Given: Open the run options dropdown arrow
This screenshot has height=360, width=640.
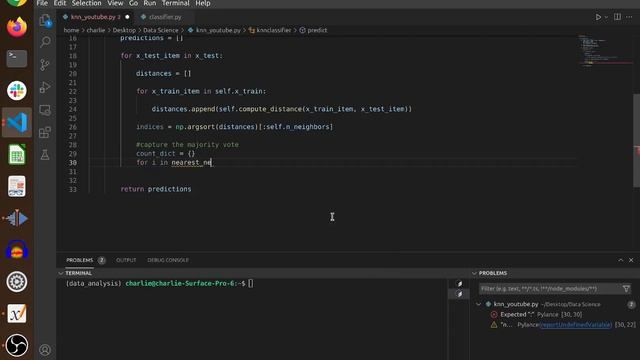Looking at the screenshot, I should (x=606, y=17).
